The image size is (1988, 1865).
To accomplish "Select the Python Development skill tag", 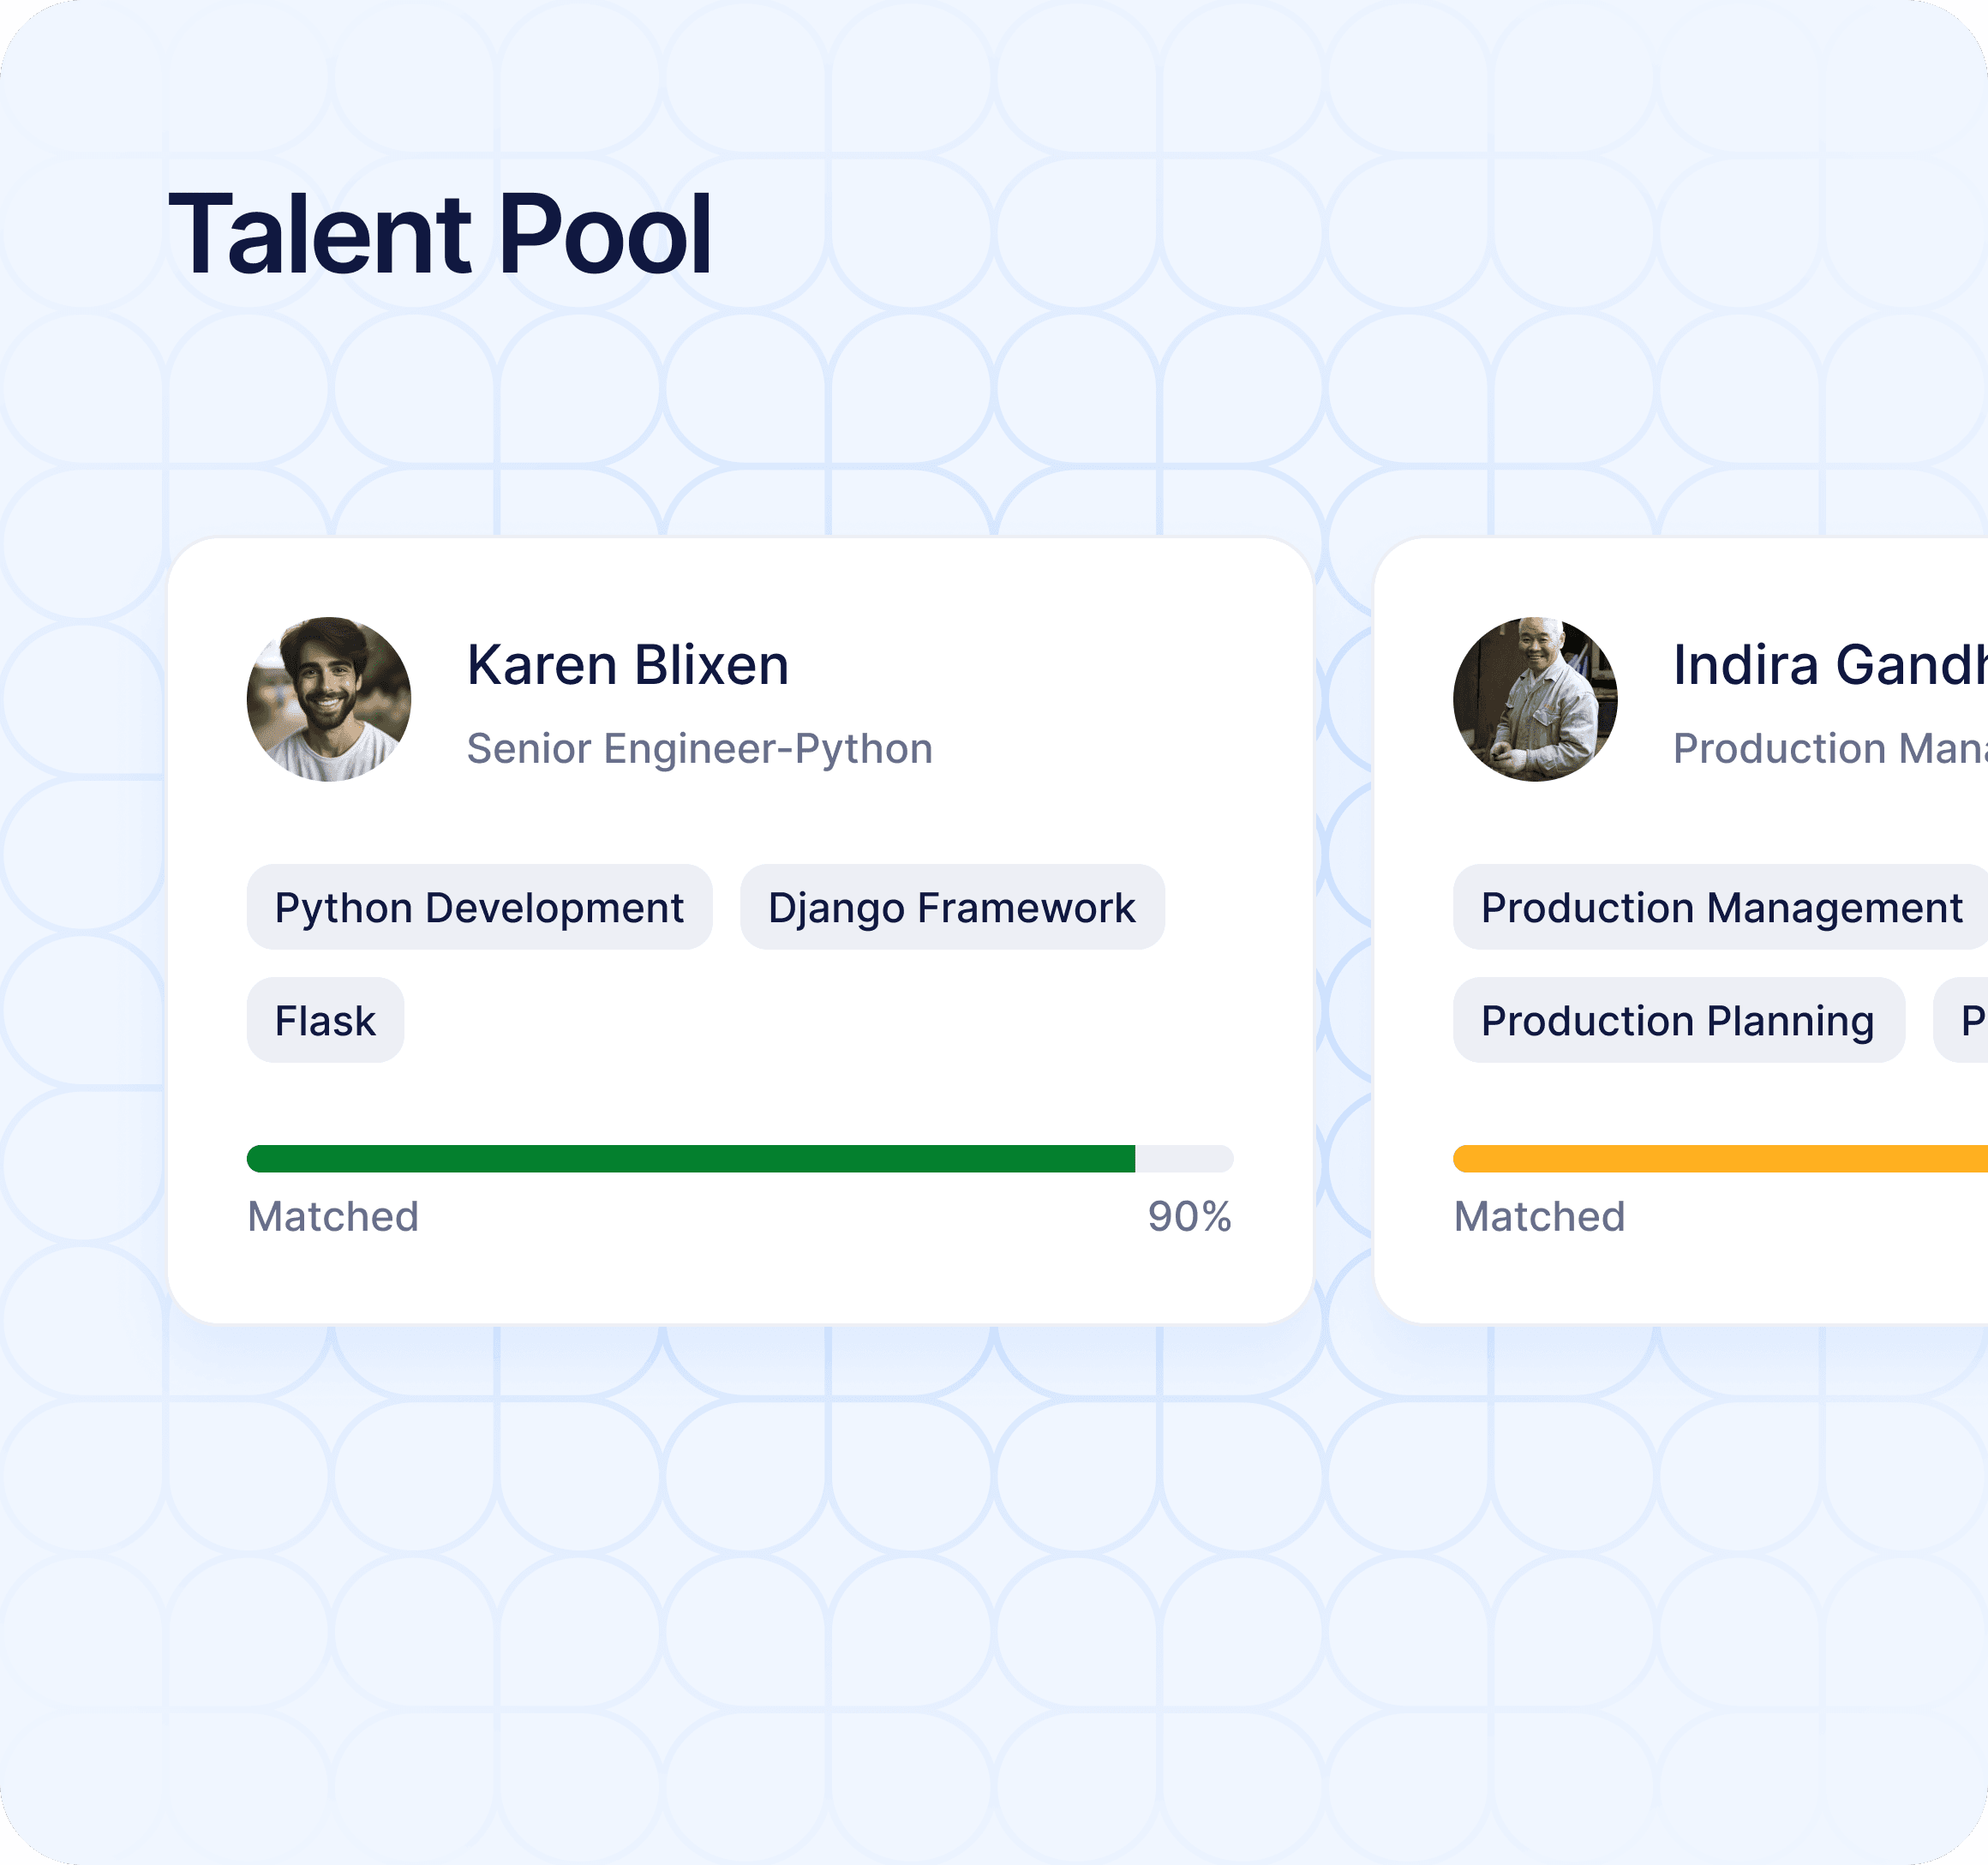I will (479, 907).
